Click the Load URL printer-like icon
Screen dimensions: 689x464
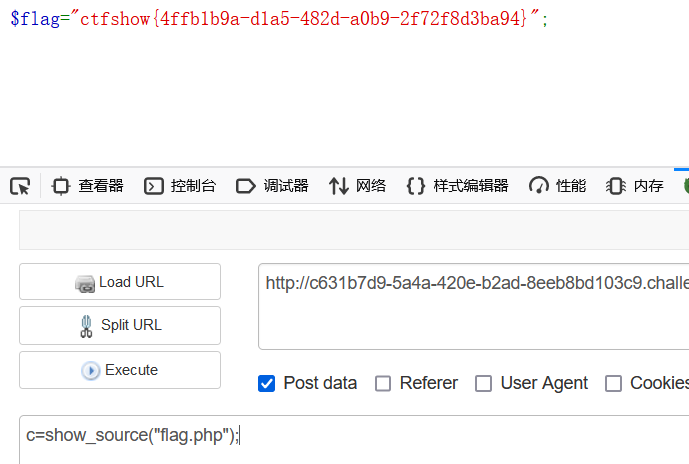pyautogui.click(x=85, y=284)
